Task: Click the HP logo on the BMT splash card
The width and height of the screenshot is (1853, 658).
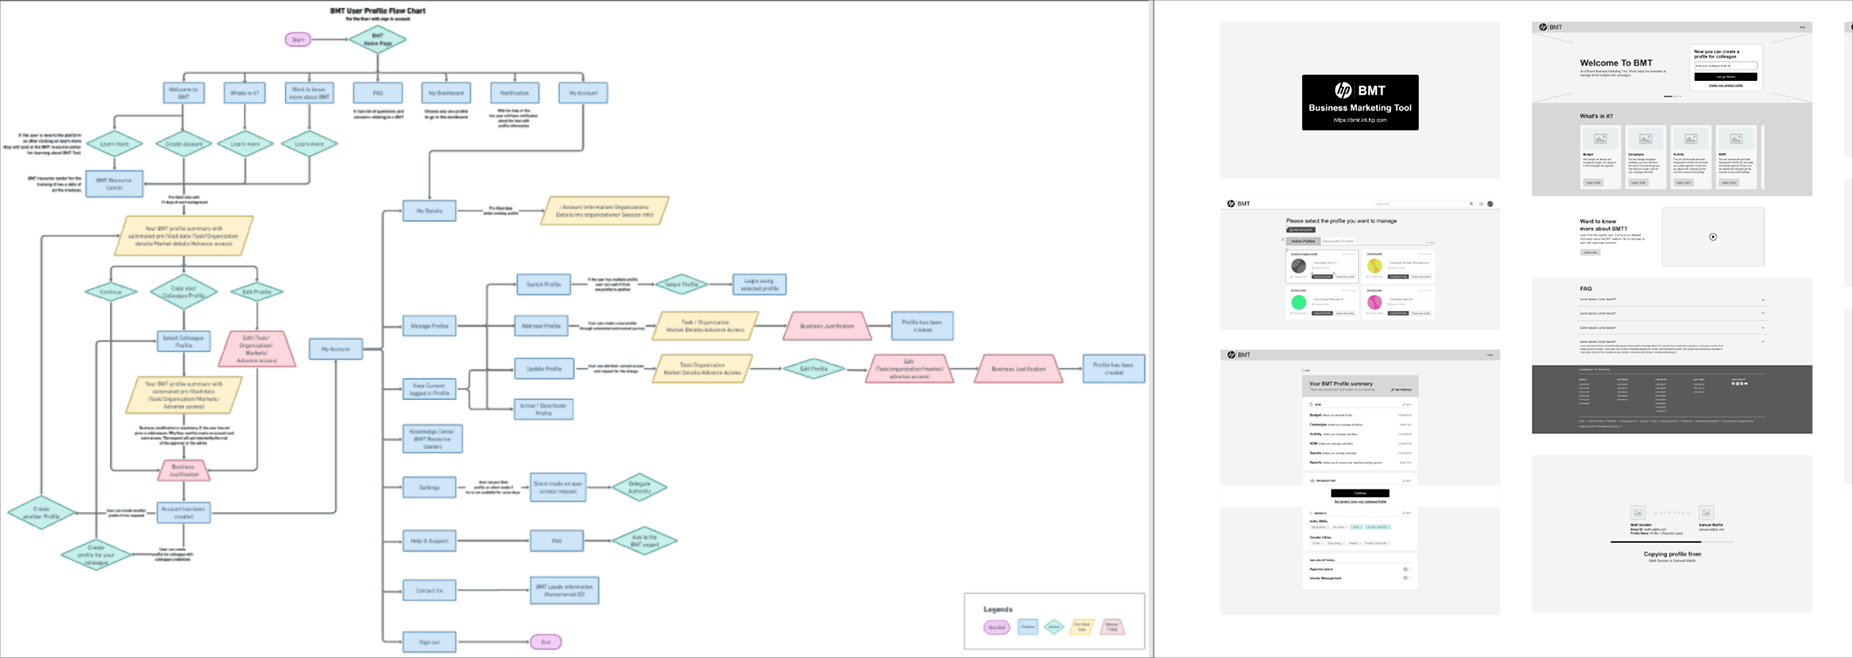Action: 1343,90
